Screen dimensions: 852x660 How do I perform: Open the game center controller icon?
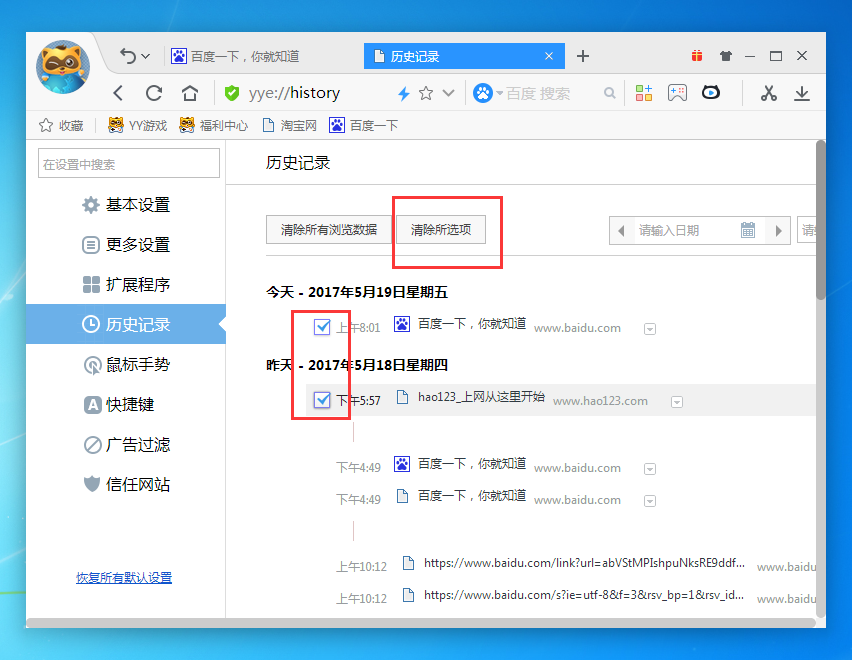point(678,93)
